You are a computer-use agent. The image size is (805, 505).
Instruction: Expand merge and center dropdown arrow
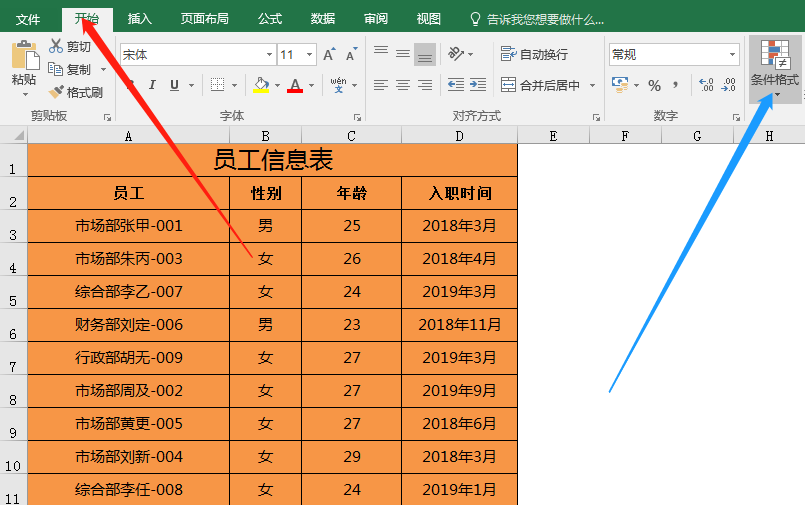point(592,85)
